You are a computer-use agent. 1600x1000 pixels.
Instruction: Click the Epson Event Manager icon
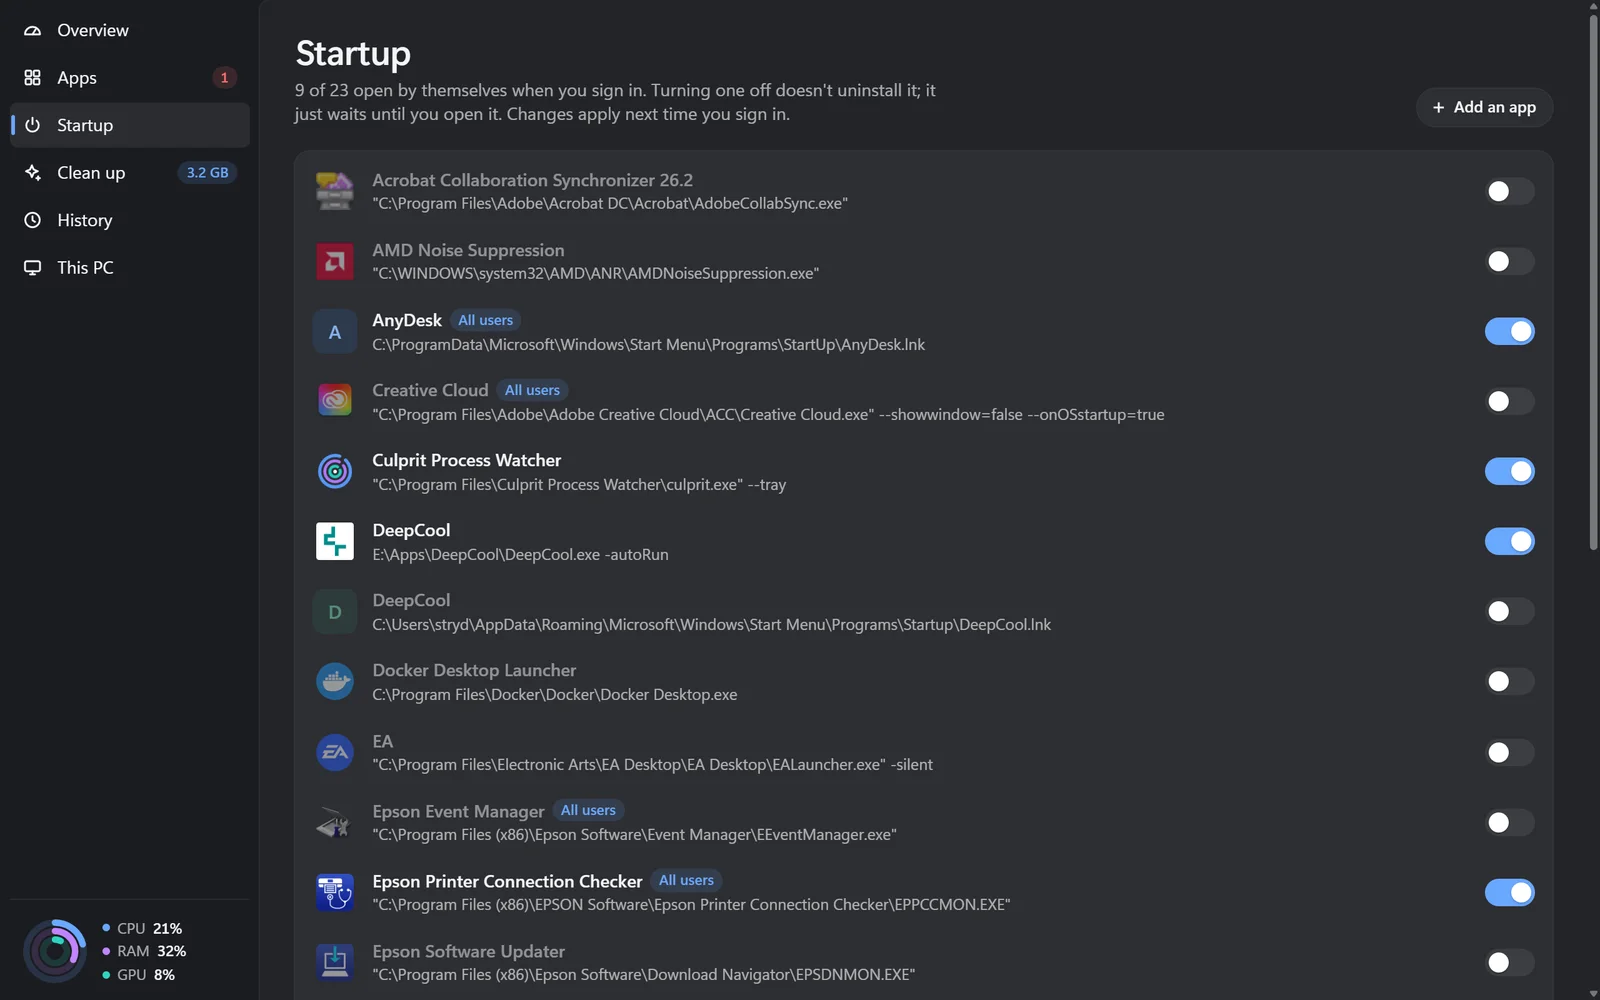coord(335,822)
